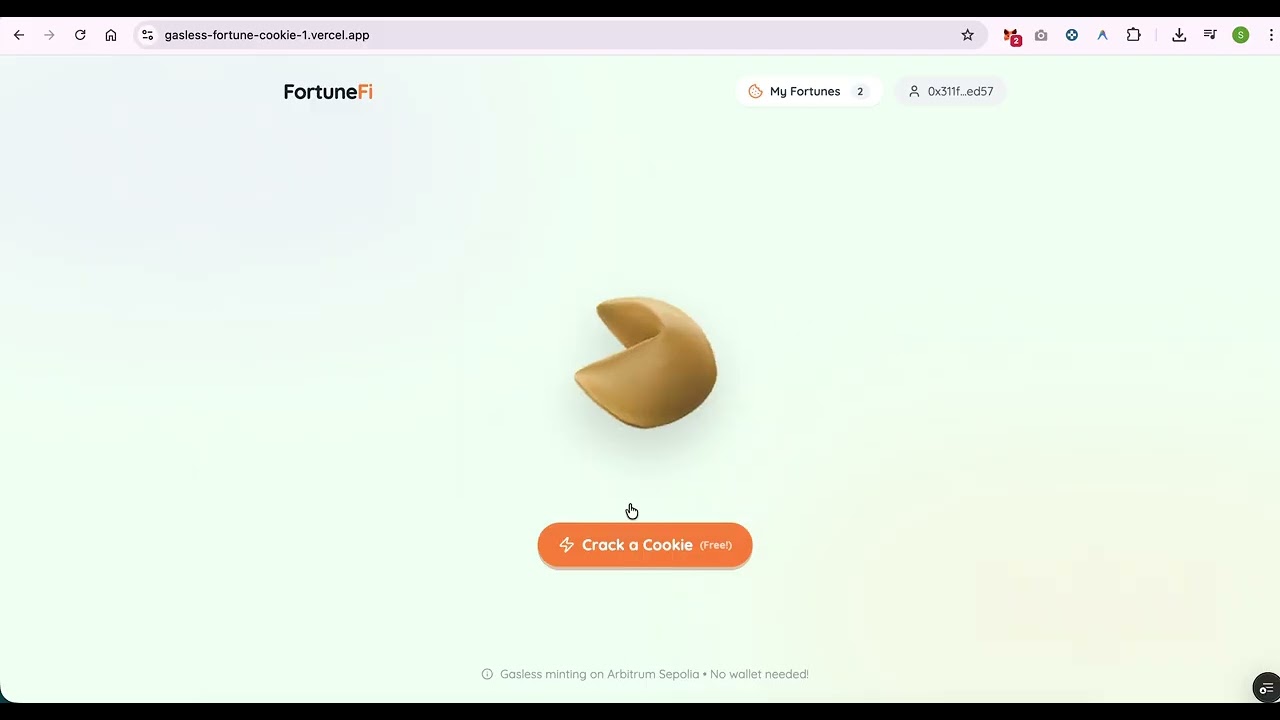The image size is (1280, 720).
Task: Reload the page with the refresh icon
Action: 80,35
